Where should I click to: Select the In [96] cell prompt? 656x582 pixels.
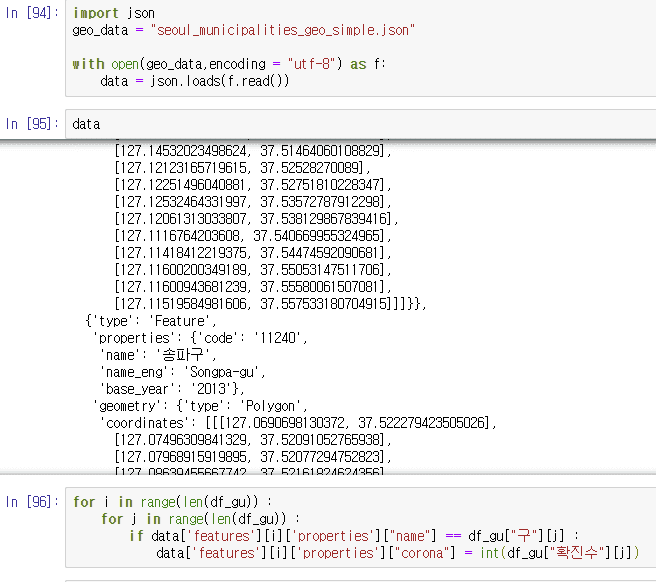pos(32,501)
